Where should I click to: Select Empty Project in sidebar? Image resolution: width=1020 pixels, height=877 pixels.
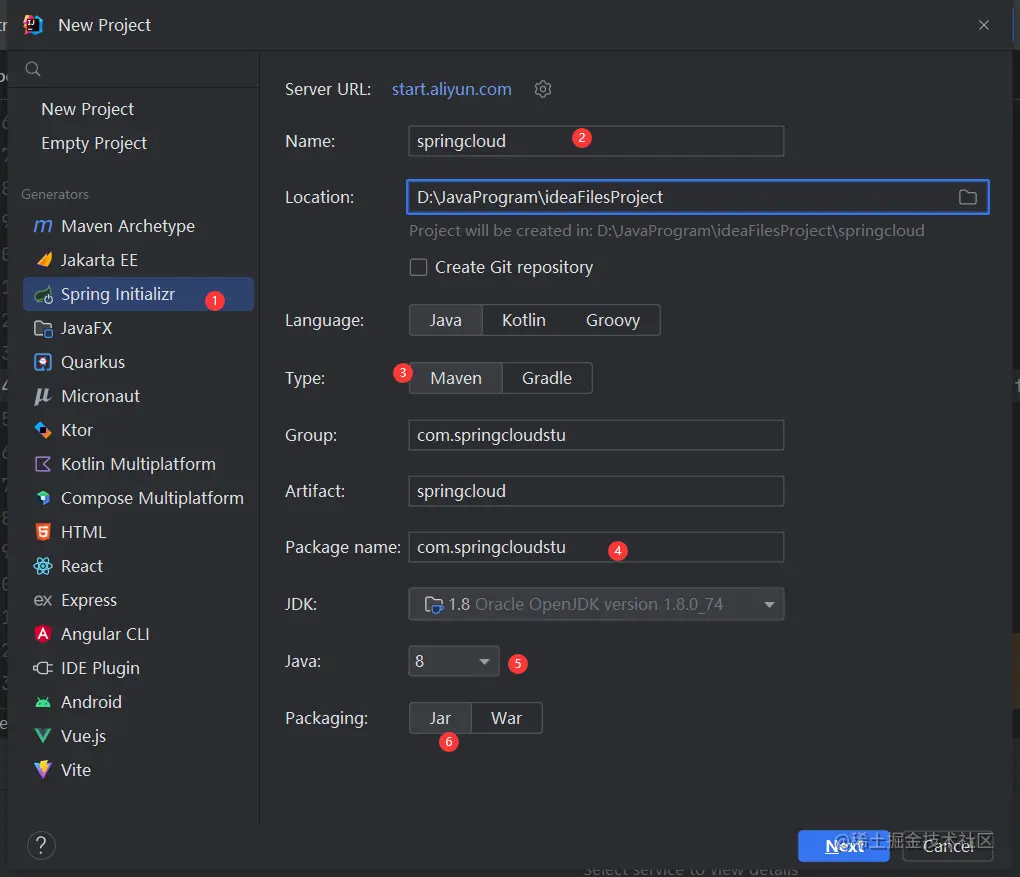click(94, 143)
